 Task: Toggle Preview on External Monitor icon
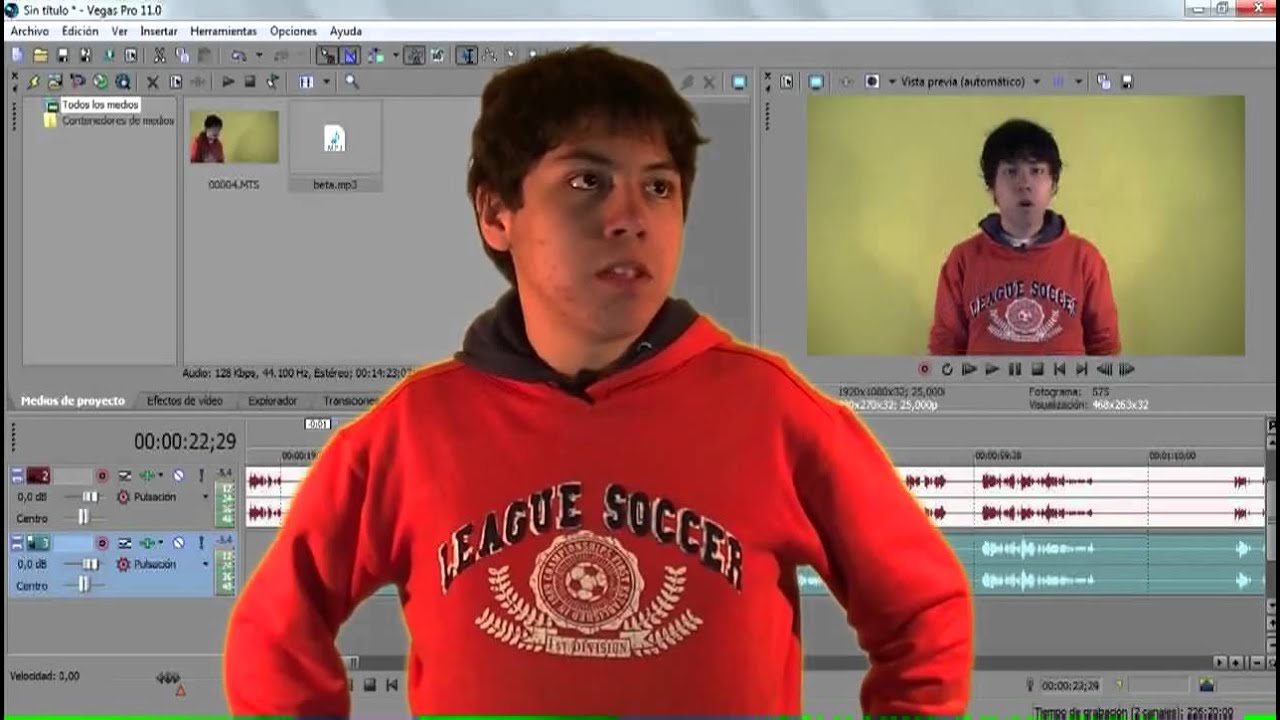816,82
